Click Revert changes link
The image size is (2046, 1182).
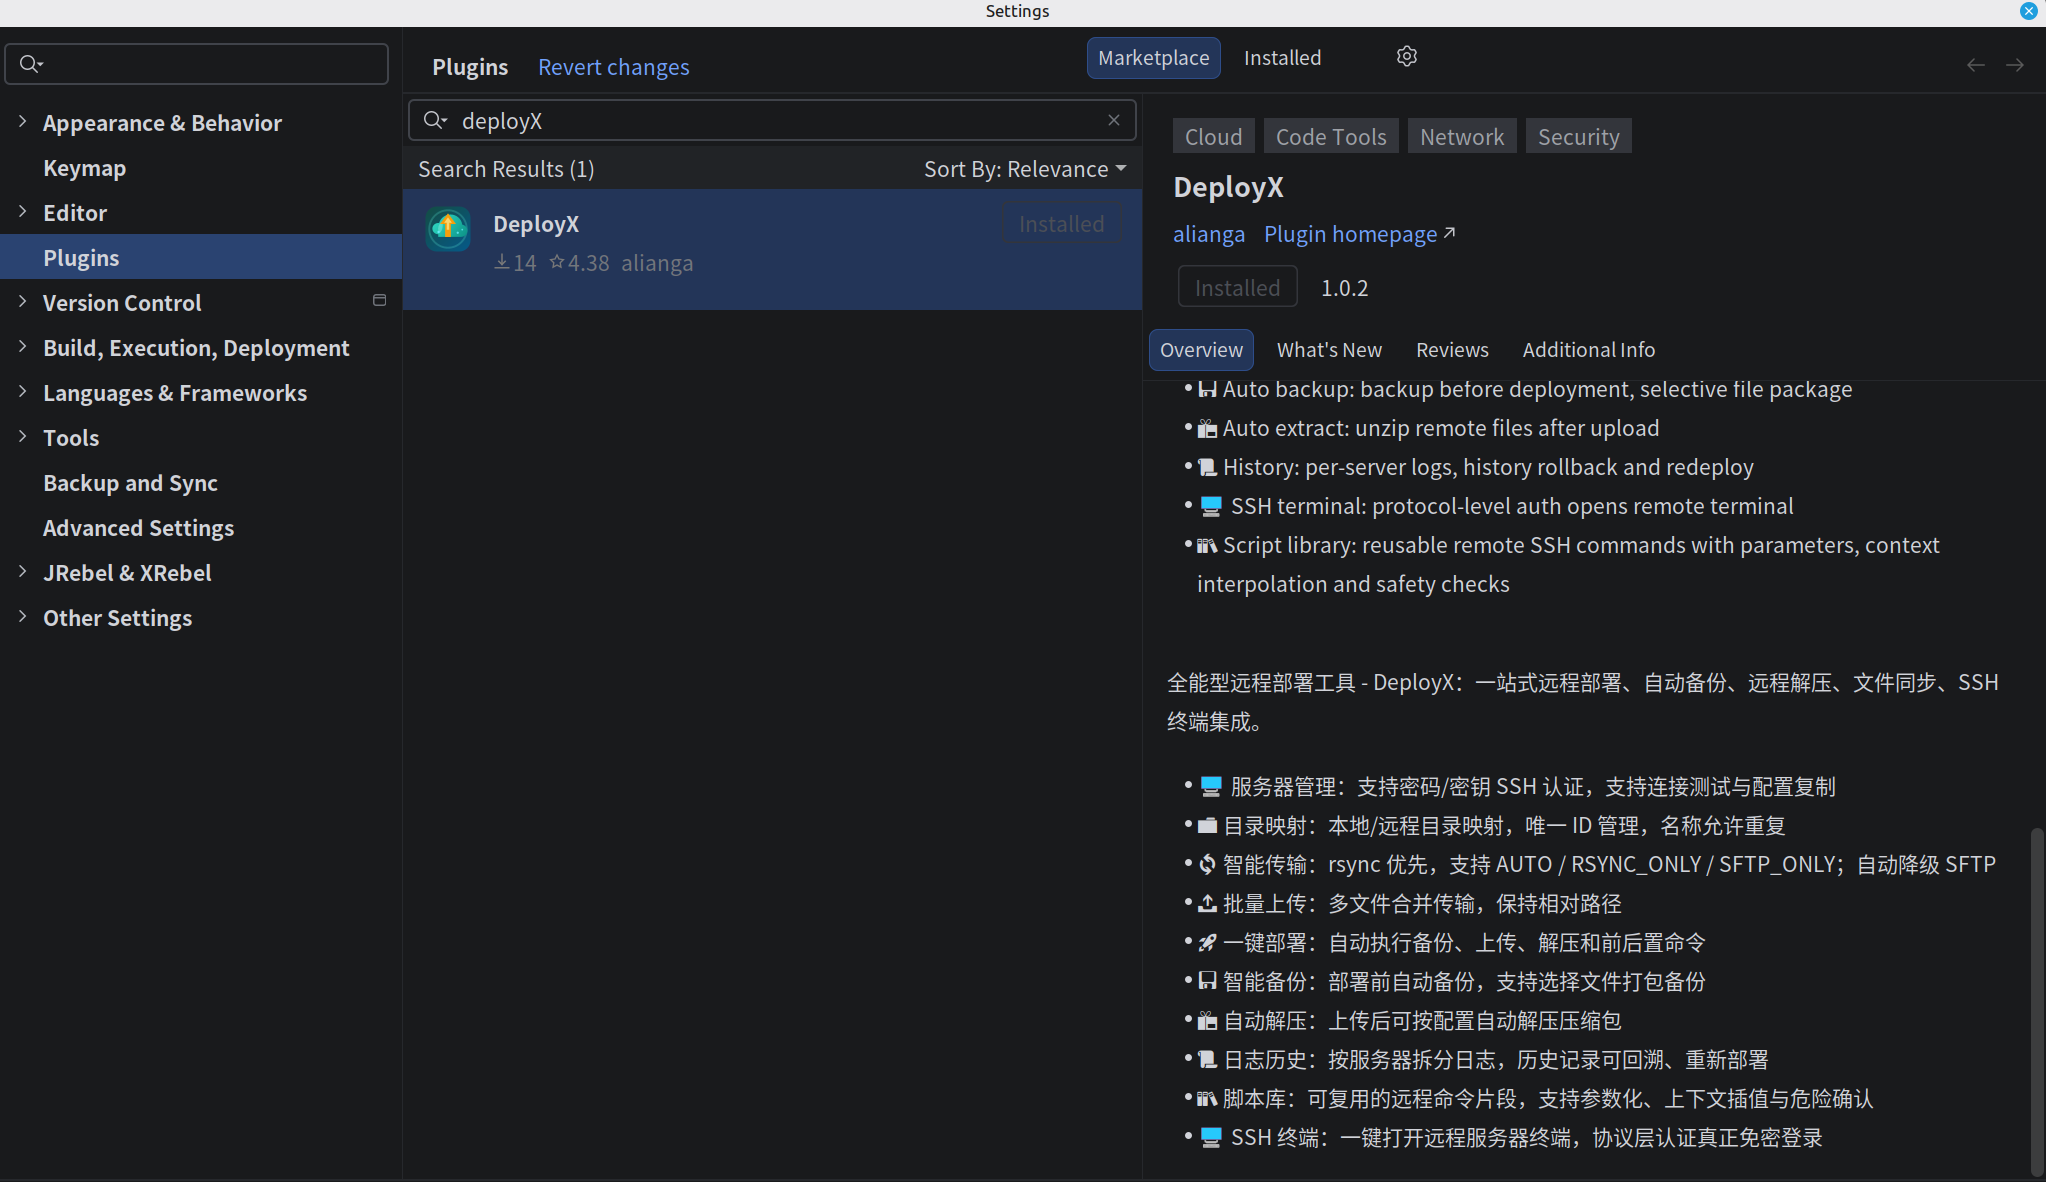[613, 67]
